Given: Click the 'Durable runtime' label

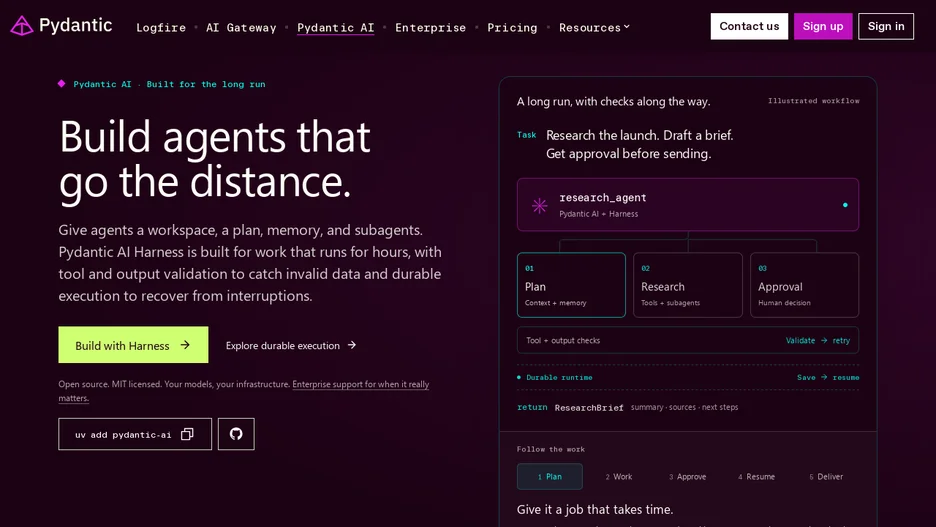Looking at the screenshot, I should (559, 377).
